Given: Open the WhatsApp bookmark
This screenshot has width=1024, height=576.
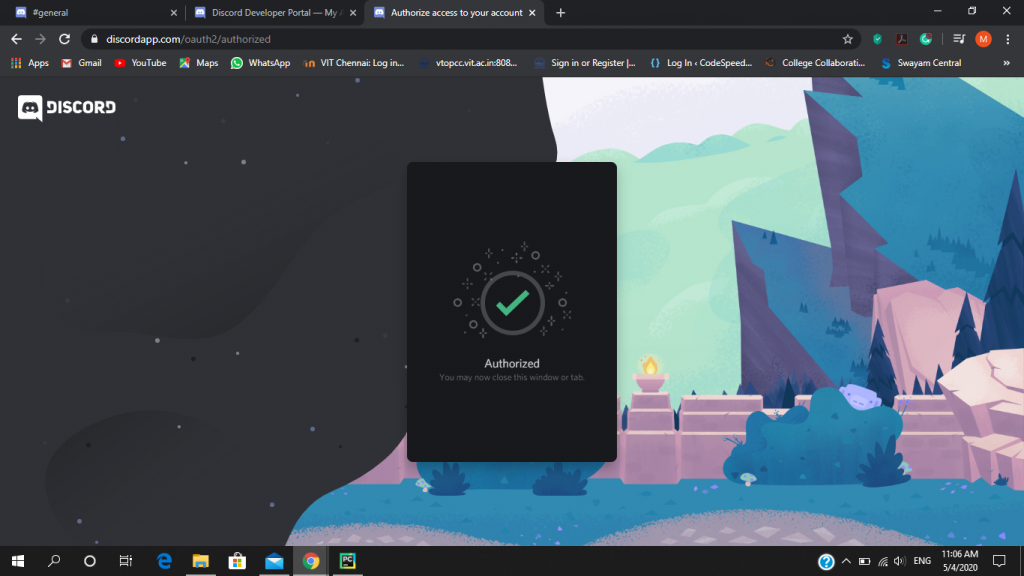Looking at the screenshot, I should (260, 63).
